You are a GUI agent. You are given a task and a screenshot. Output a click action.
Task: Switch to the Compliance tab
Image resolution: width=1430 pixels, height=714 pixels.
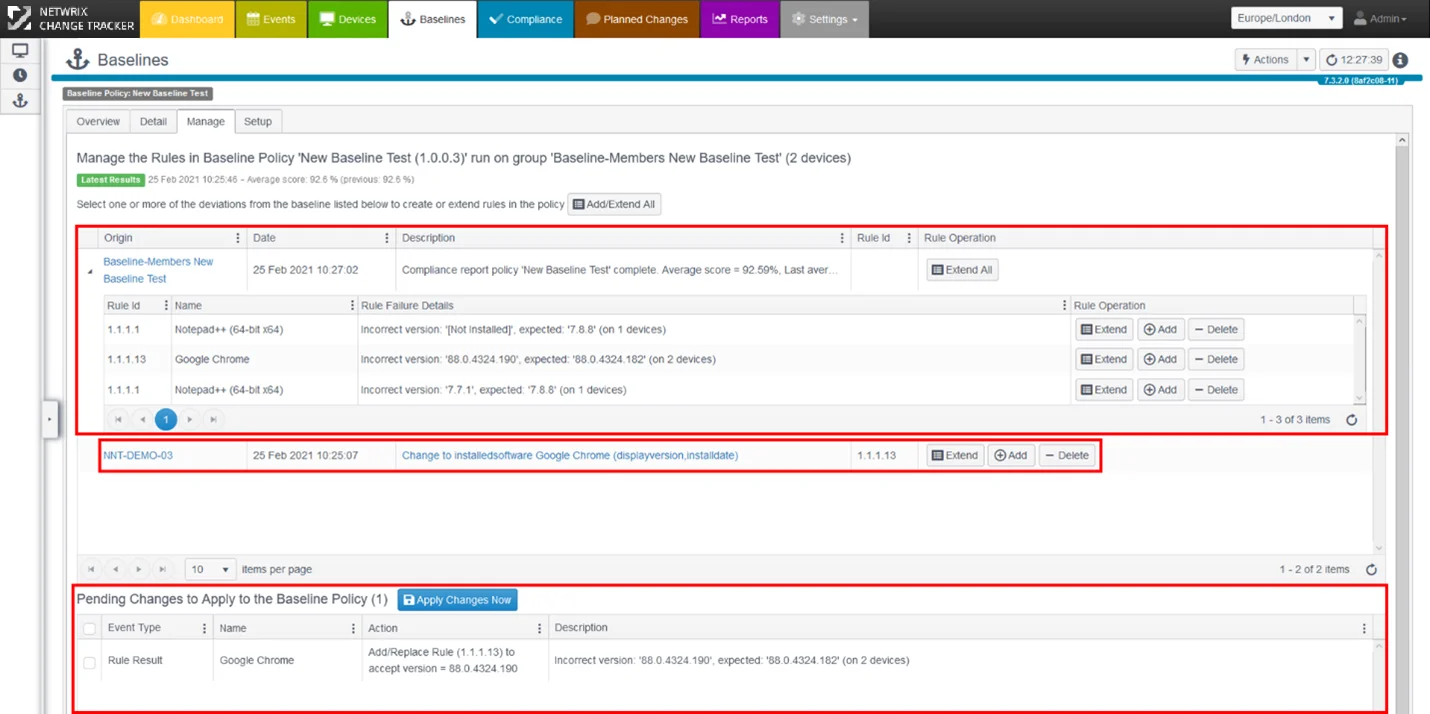[525, 19]
